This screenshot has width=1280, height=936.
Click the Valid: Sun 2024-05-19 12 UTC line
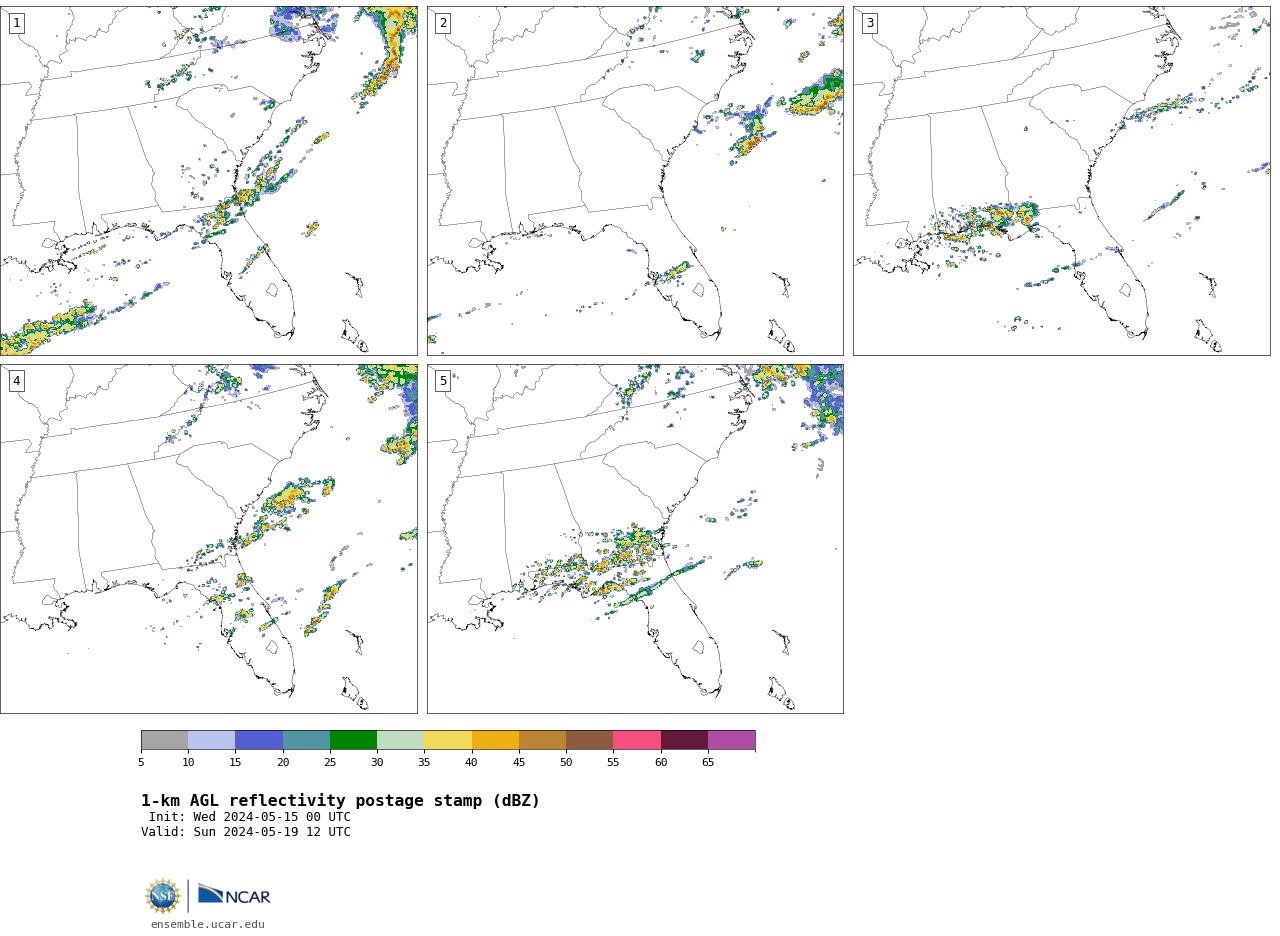click(x=246, y=832)
